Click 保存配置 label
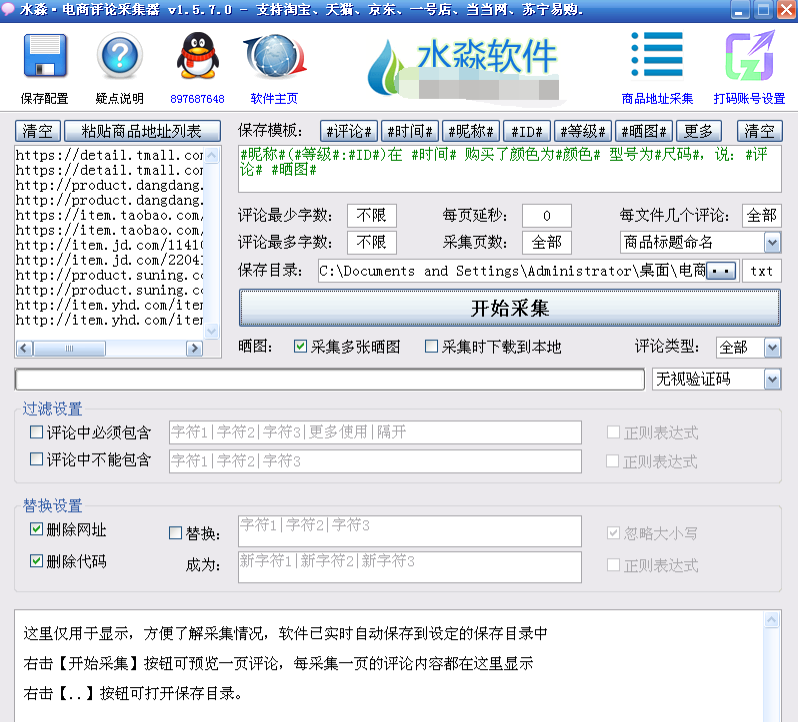The width and height of the screenshot is (798, 722). pos(44,99)
